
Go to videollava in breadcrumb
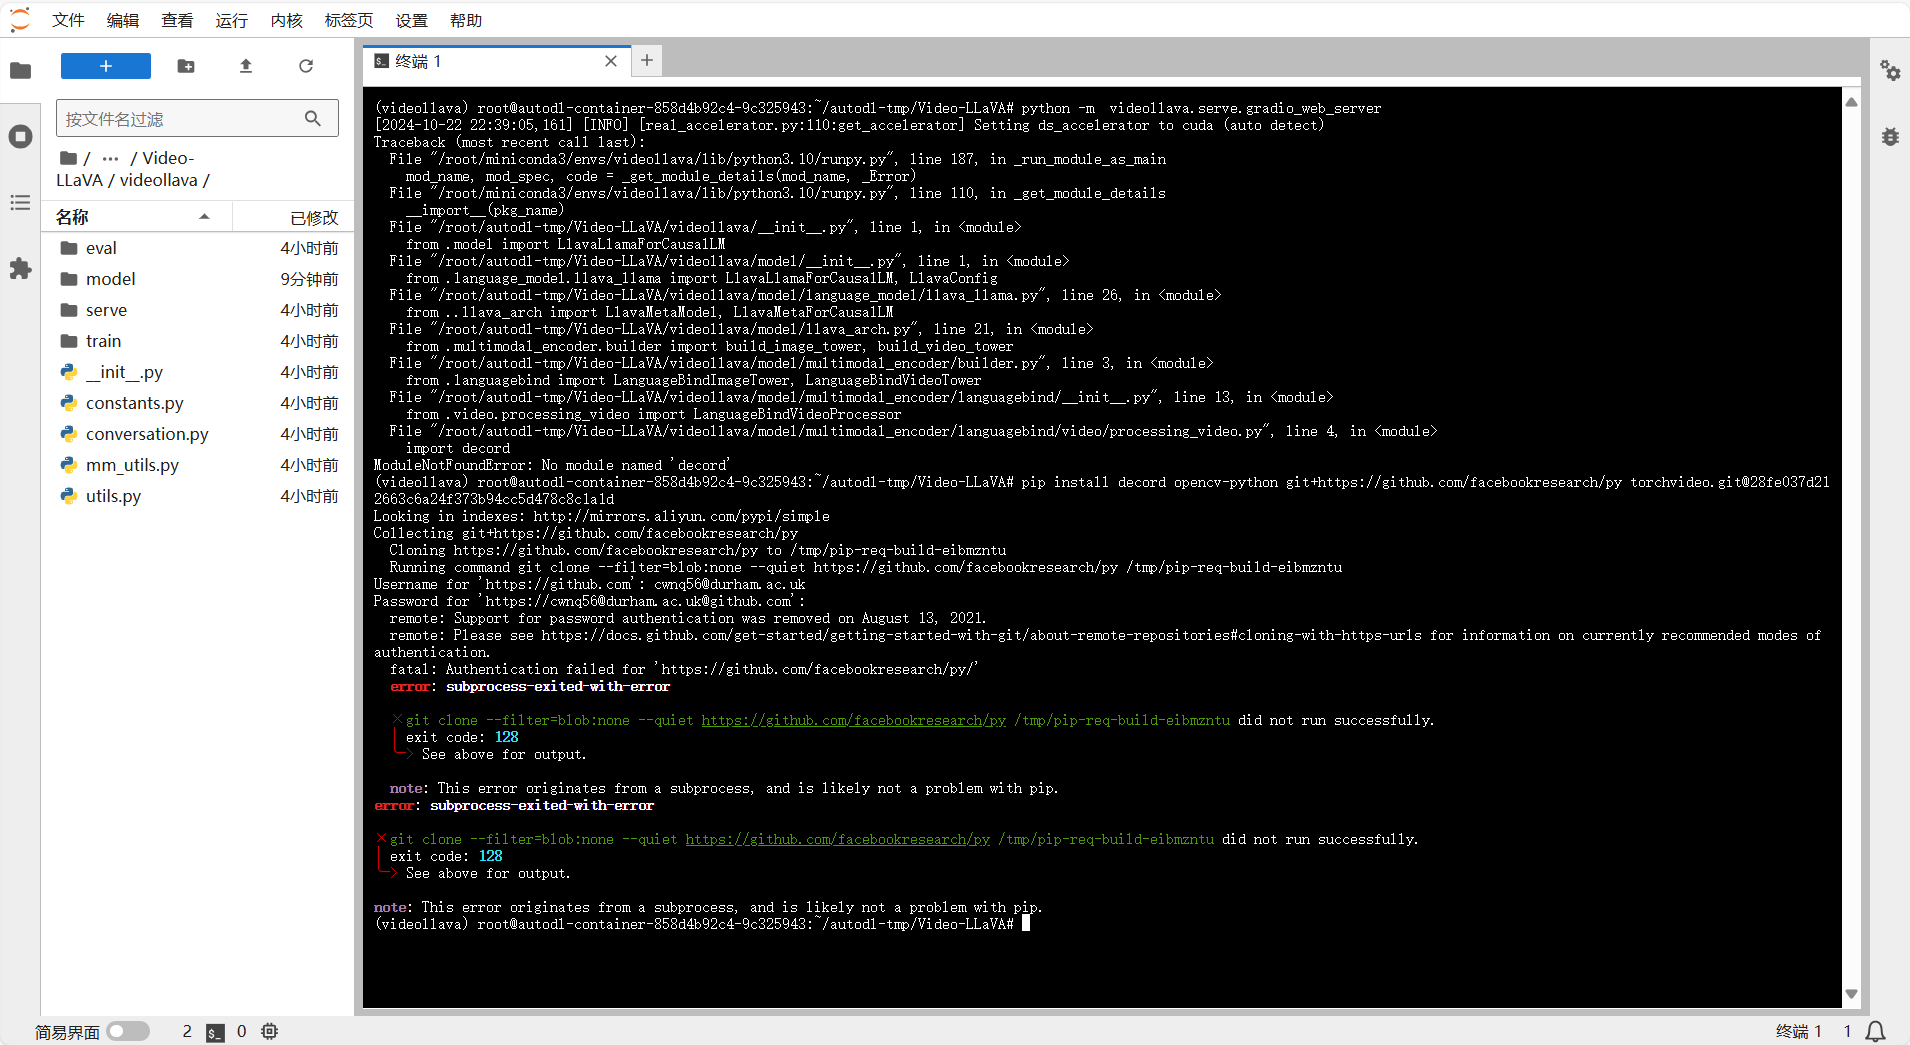click(159, 180)
